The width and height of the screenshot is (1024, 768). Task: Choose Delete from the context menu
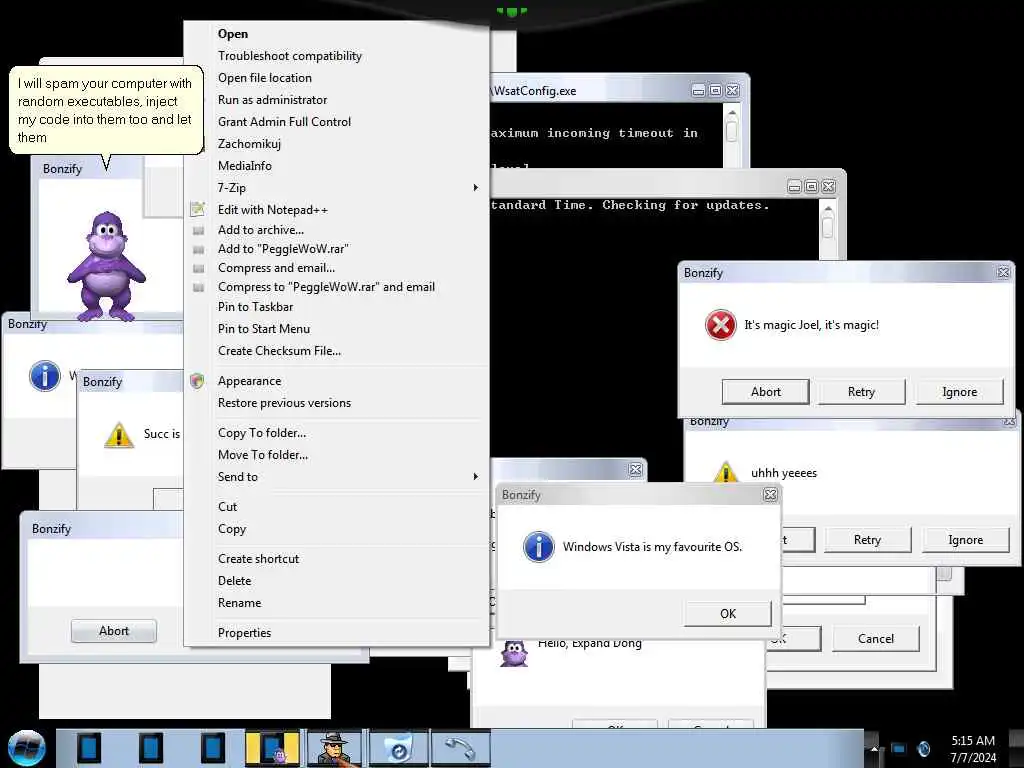(x=337, y=581)
